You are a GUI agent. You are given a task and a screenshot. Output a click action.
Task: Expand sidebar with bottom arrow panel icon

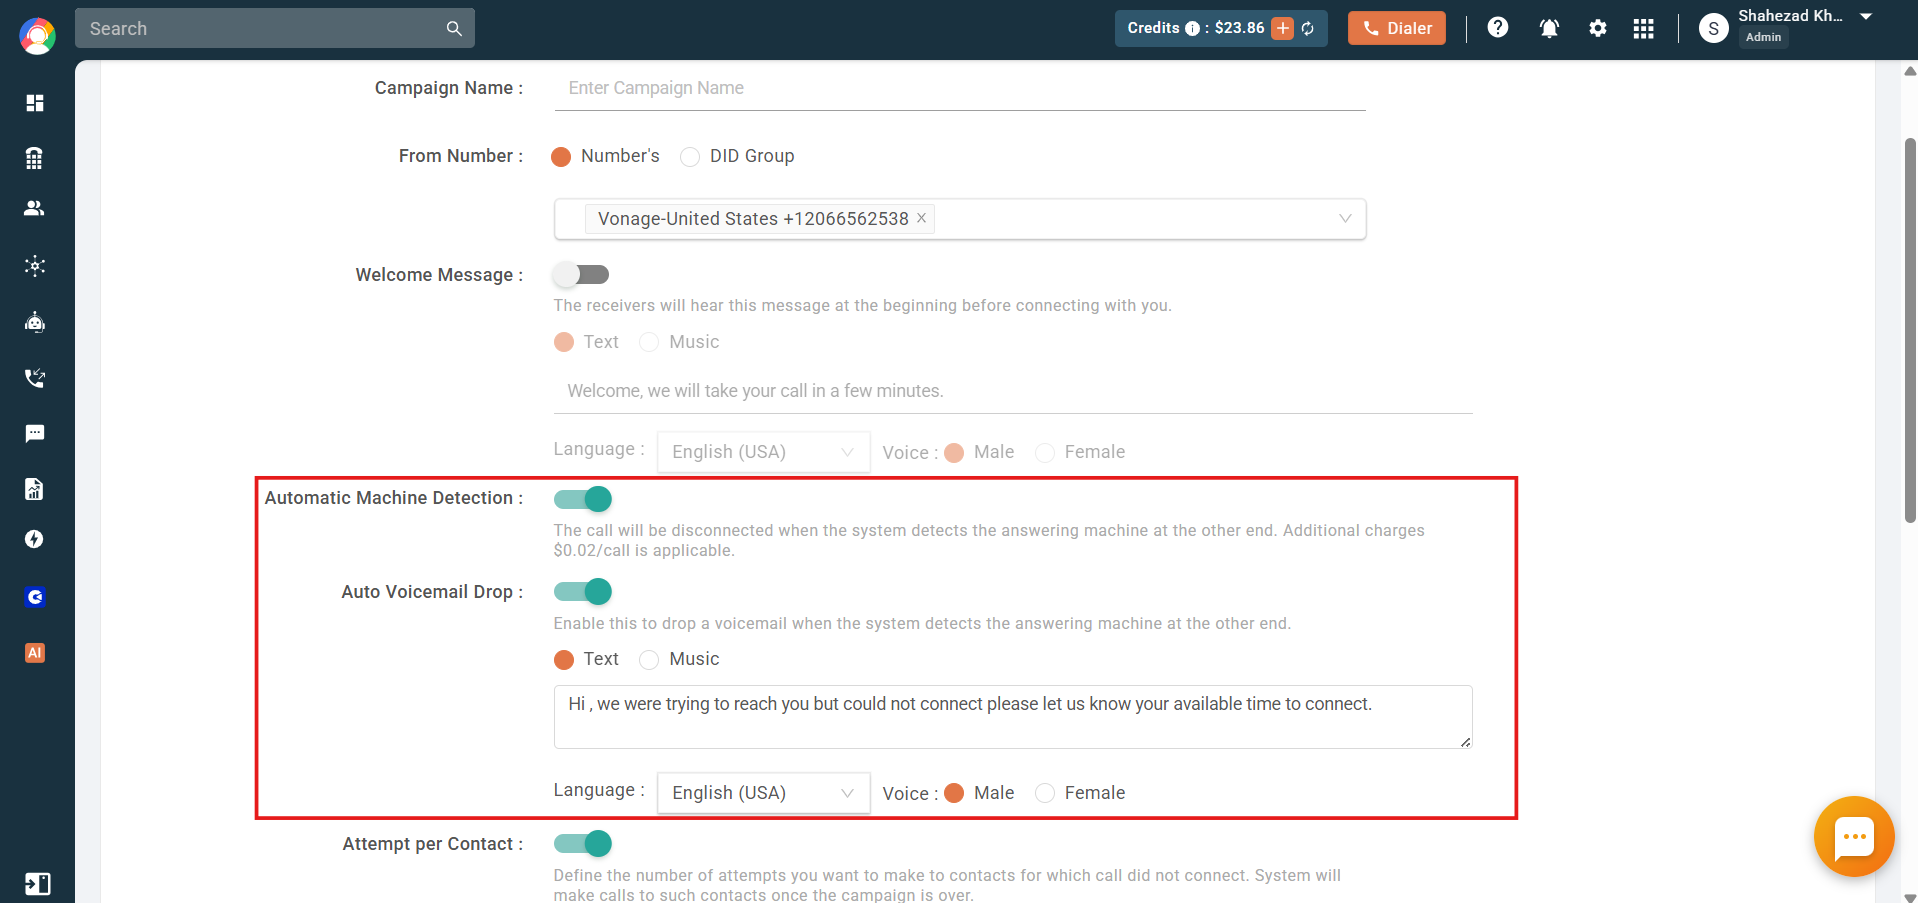pos(37,884)
